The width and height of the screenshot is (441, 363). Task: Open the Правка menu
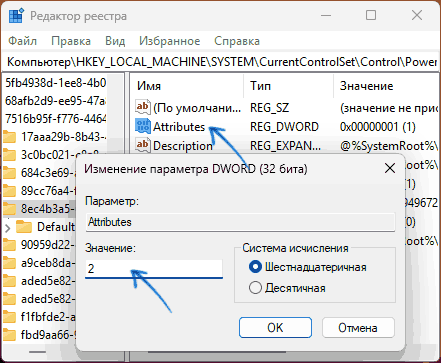(71, 41)
